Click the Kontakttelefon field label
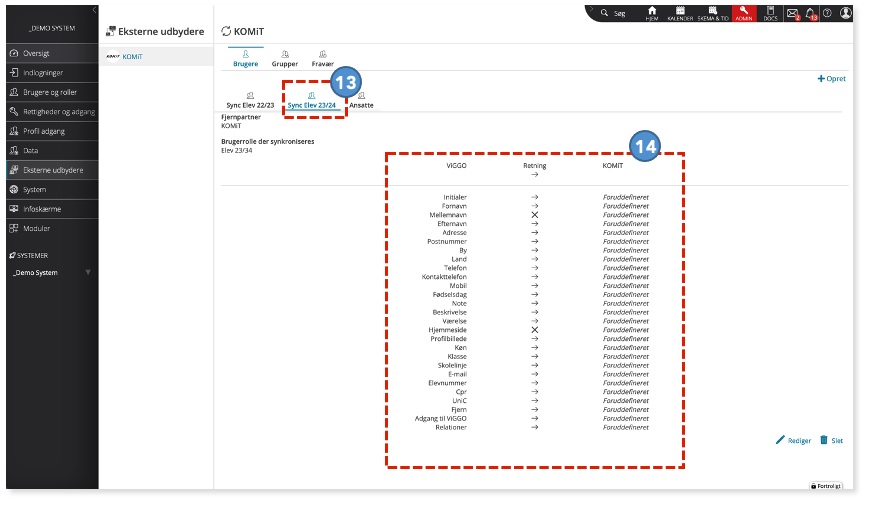 444,277
